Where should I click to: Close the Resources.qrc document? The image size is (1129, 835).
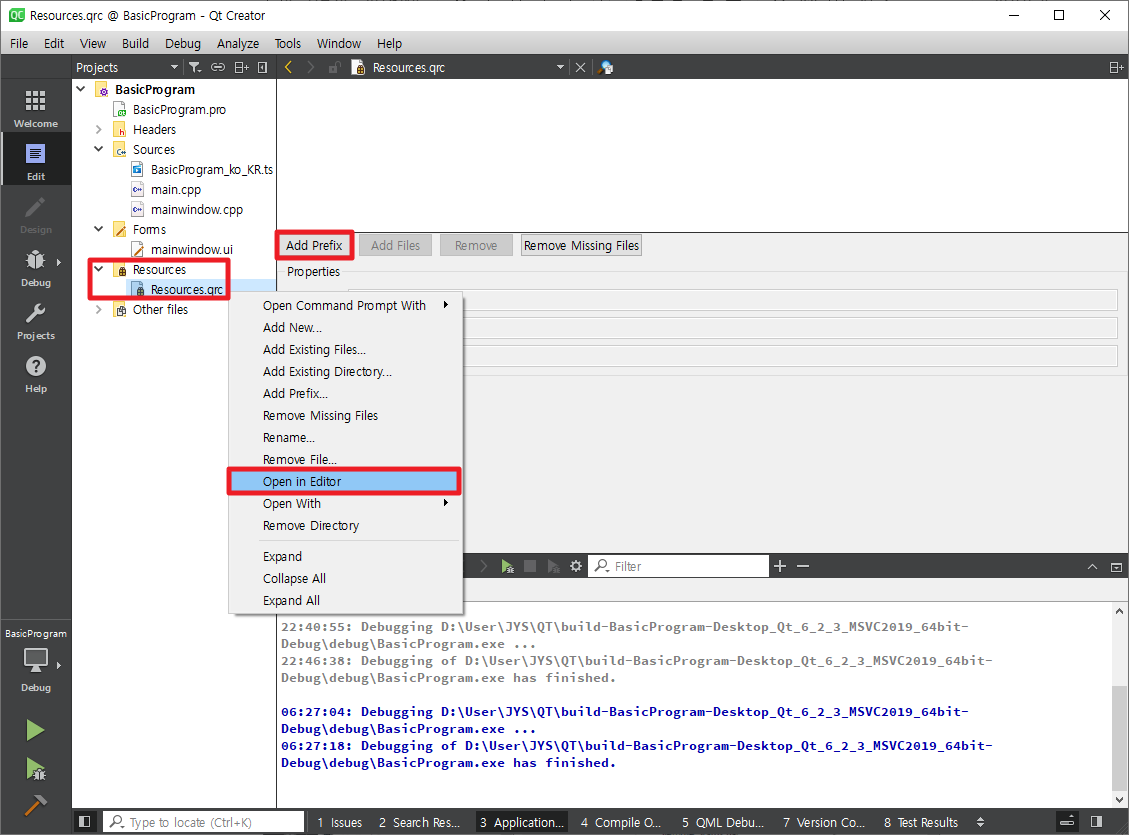tap(580, 67)
